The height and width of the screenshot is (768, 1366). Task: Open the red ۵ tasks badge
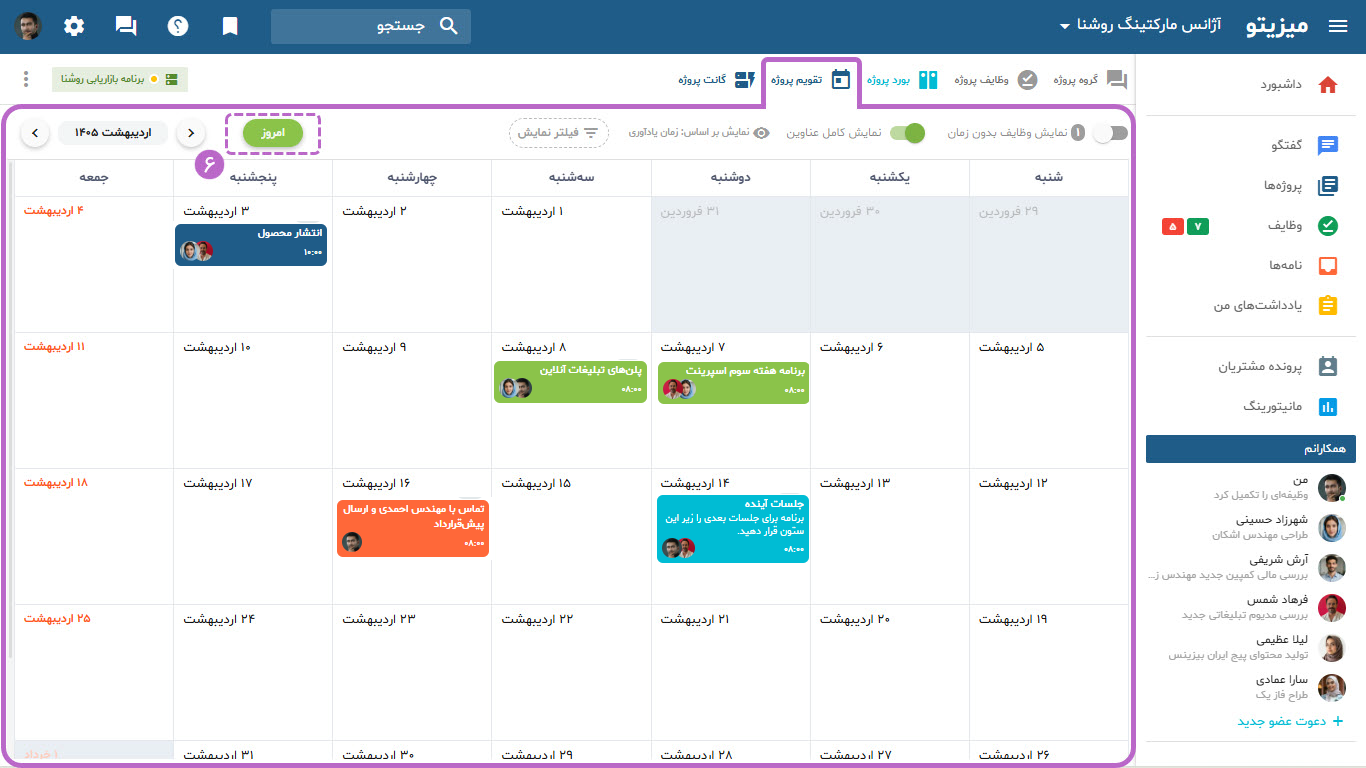(x=1172, y=227)
